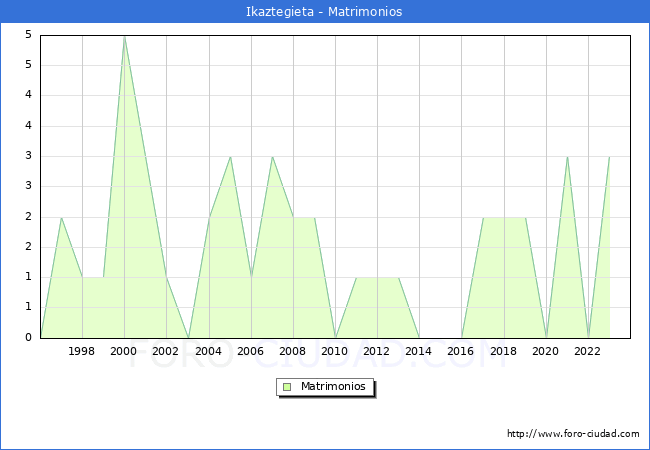Click the 2008 x-axis label
The width and height of the screenshot is (650, 450).
coord(292,351)
